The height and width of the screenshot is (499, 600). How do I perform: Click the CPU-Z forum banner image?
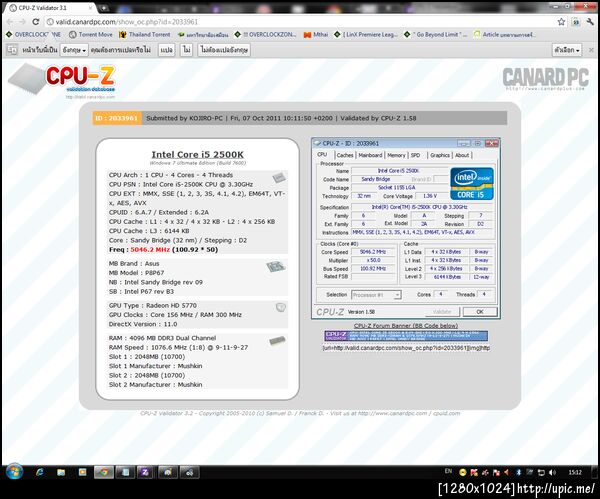click(406, 336)
